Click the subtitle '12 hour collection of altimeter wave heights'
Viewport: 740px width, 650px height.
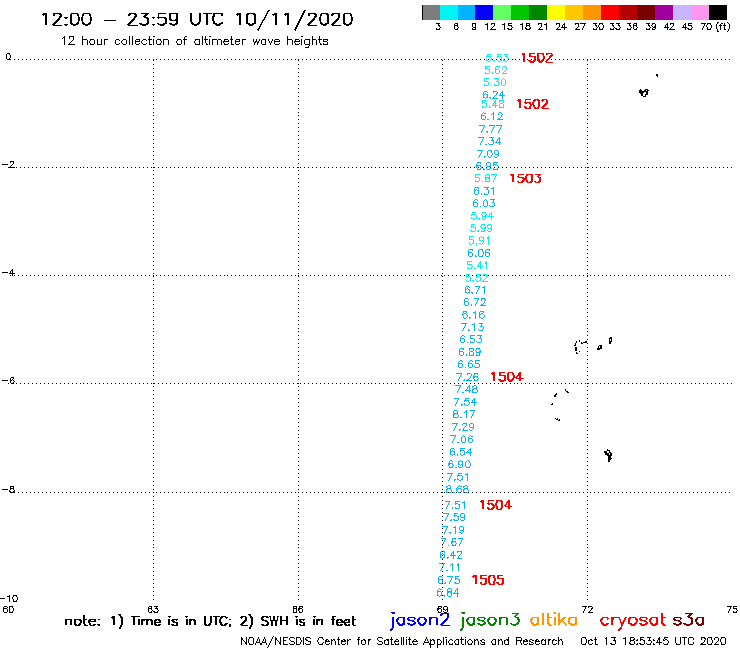[x=194, y=41]
